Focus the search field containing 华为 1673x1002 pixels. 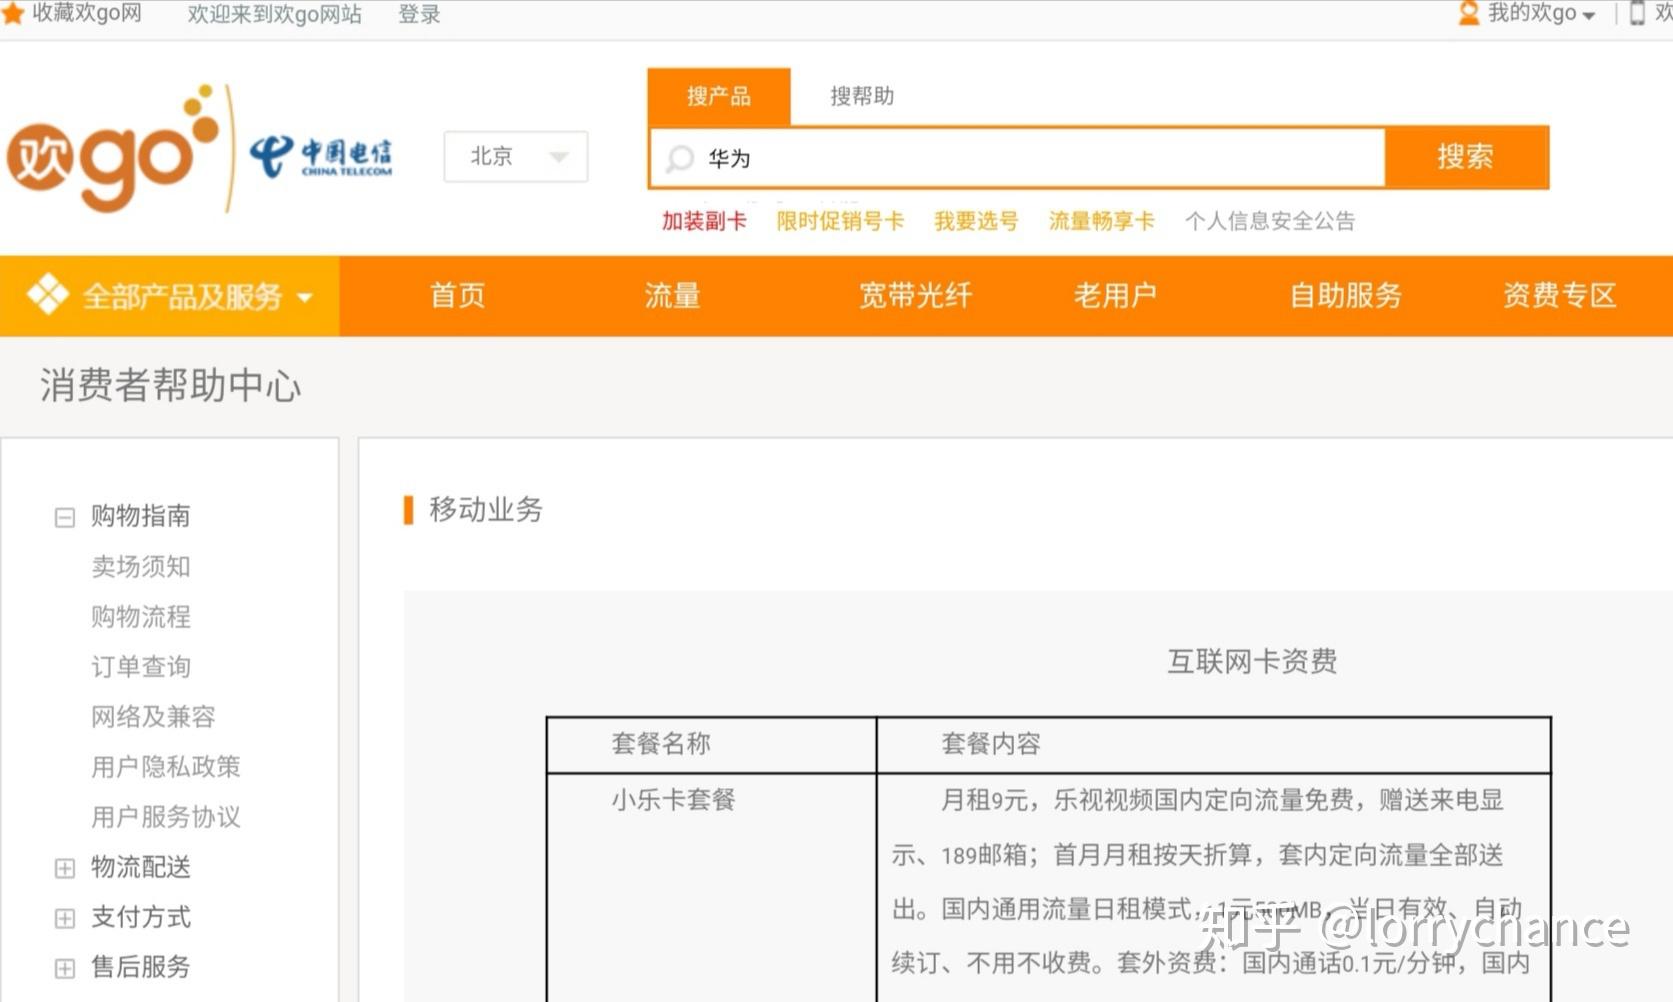pos(1018,158)
